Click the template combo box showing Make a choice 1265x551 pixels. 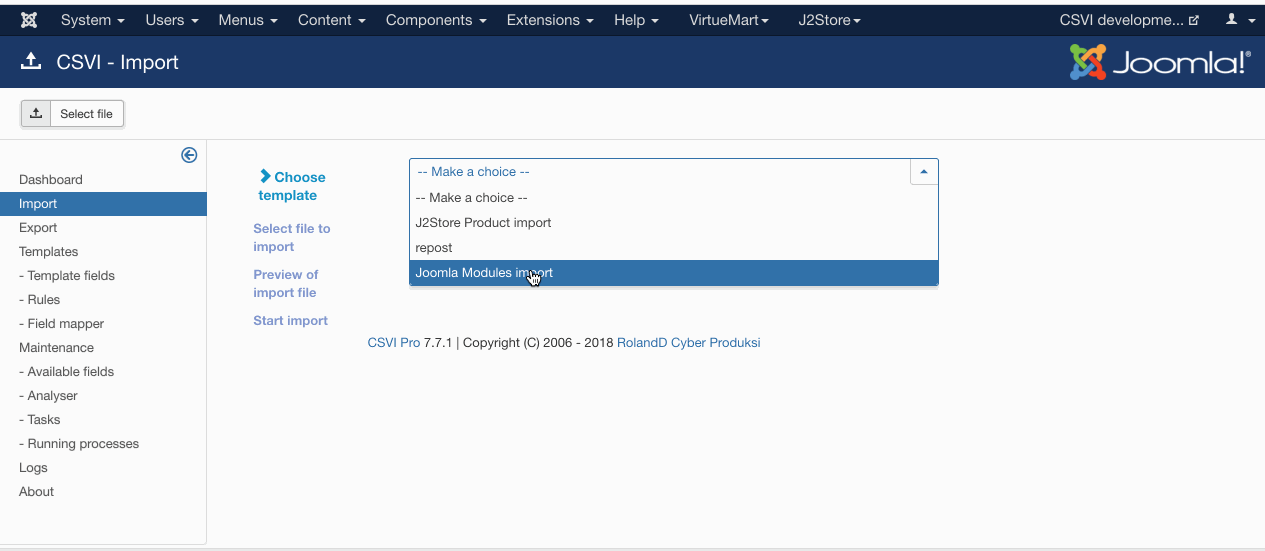pyautogui.click(x=674, y=172)
